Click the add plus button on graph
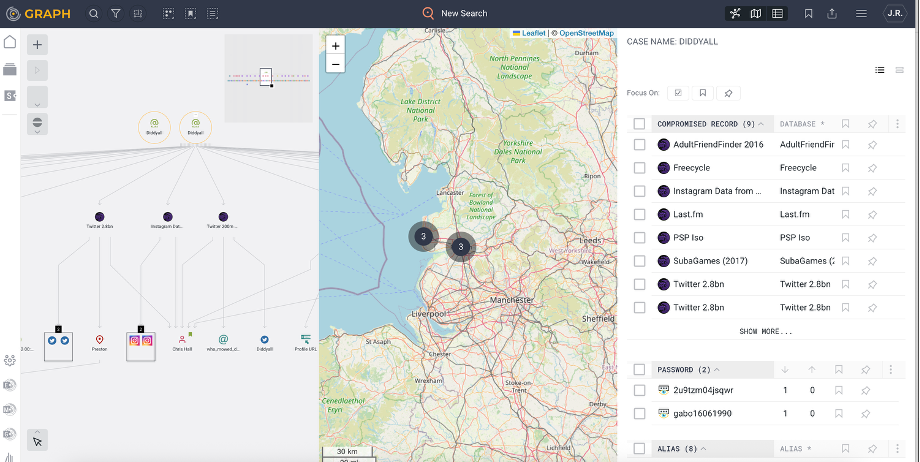Image resolution: width=920 pixels, height=462 pixels. tap(37, 45)
